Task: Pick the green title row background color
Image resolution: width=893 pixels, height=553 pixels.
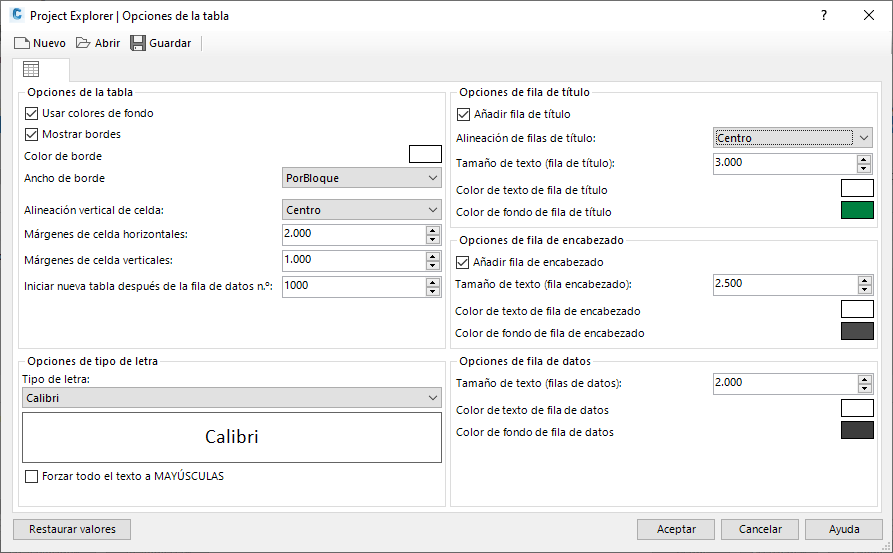Action: pyautogui.click(x=857, y=210)
